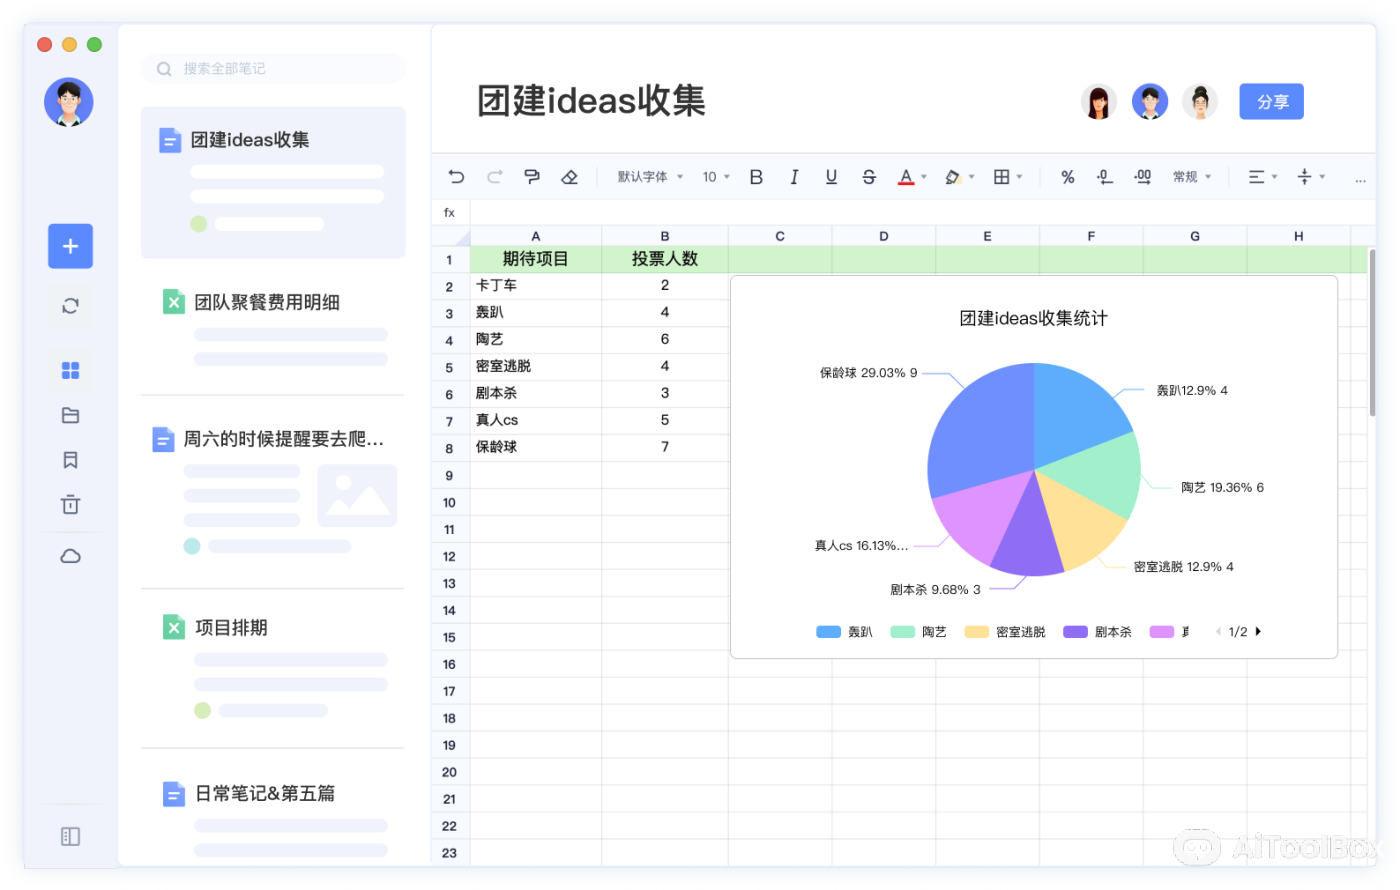The width and height of the screenshot is (1400, 890).
Task: Toggle italic formatting
Action: click(794, 177)
